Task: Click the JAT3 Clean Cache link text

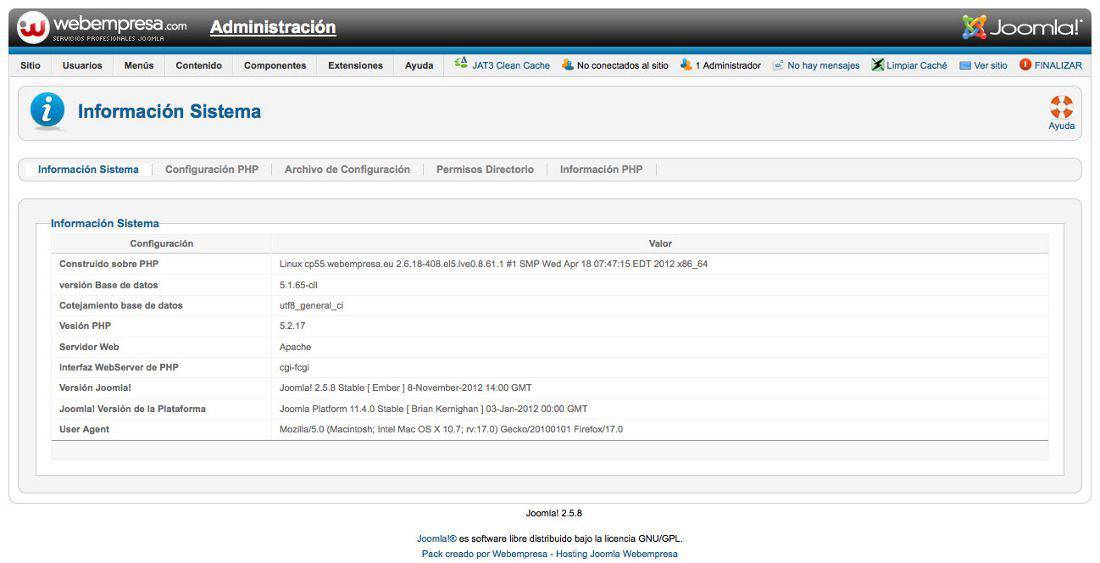Action: point(511,65)
